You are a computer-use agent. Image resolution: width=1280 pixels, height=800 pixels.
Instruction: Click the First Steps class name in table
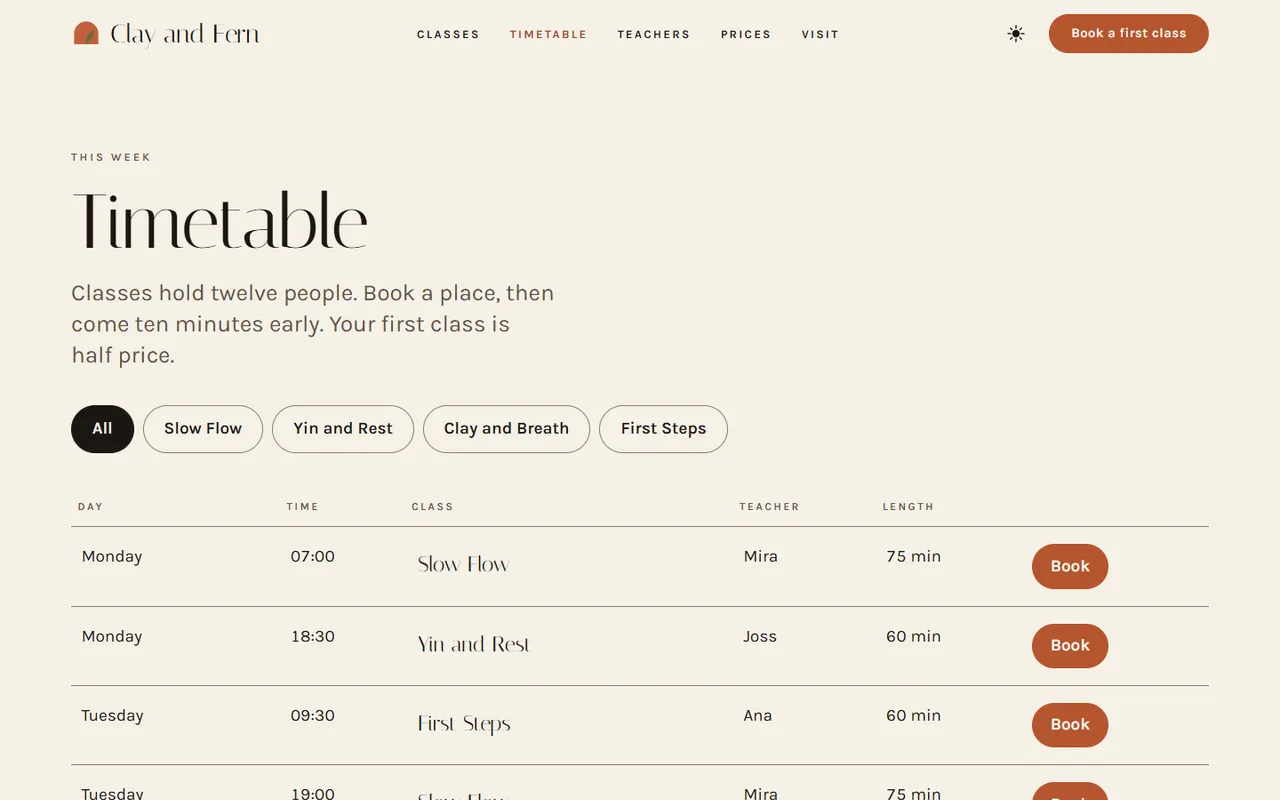(x=464, y=724)
